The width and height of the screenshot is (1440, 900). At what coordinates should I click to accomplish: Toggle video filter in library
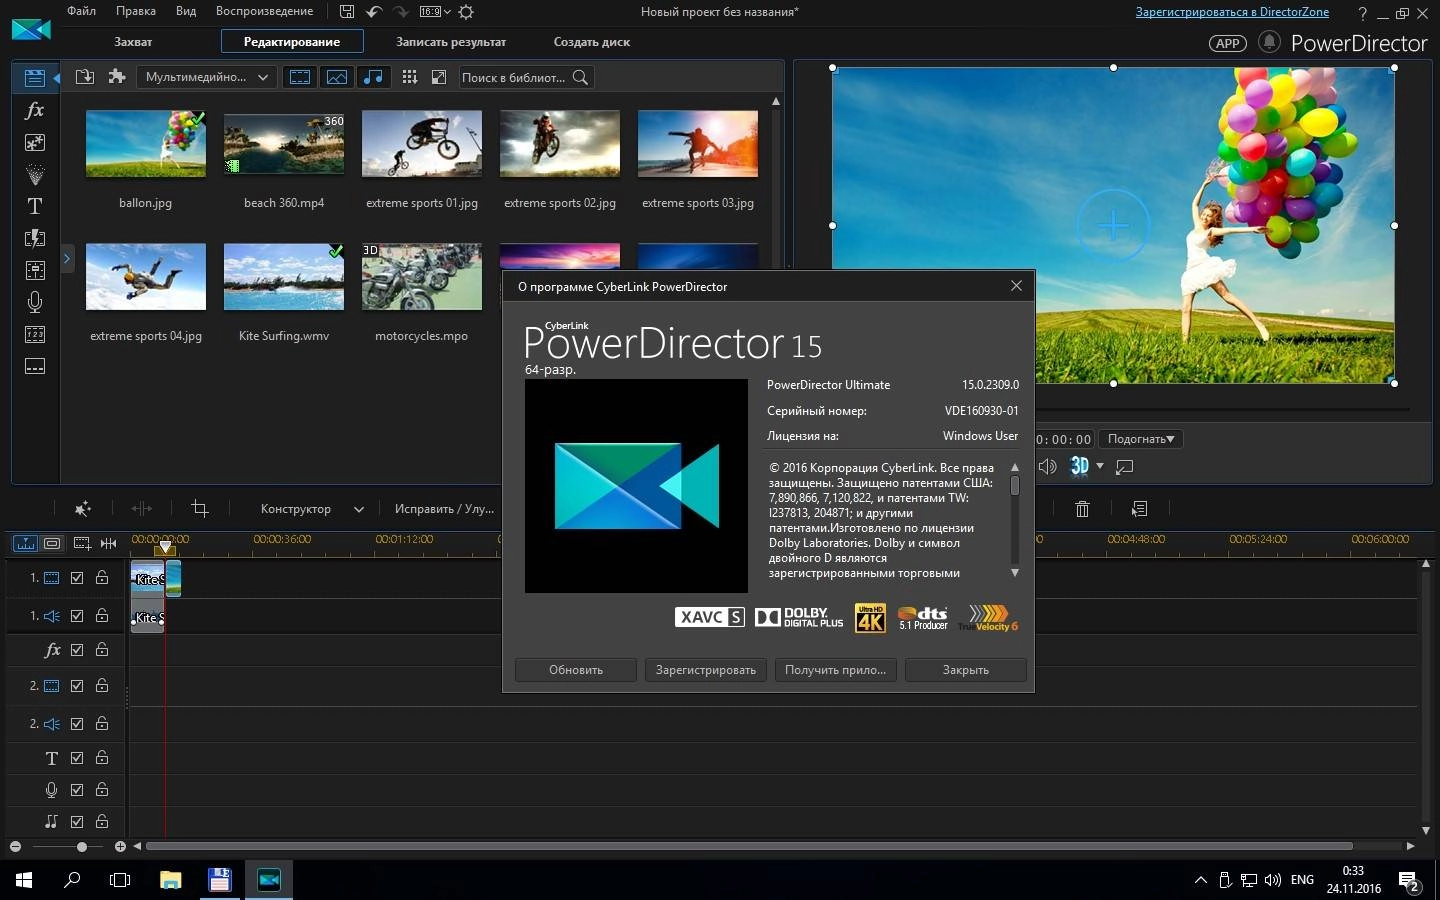pyautogui.click(x=300, y=77)
